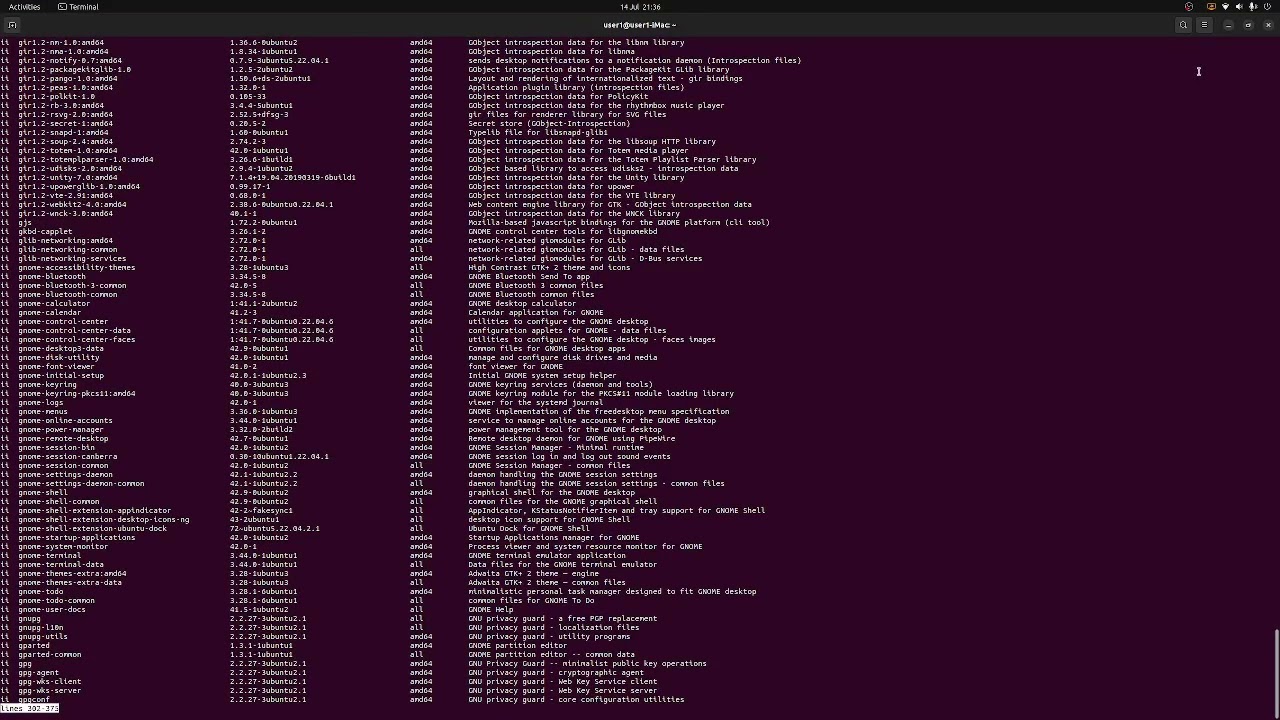
Task: Minimize the terminal window
Action: [1228, 25]
